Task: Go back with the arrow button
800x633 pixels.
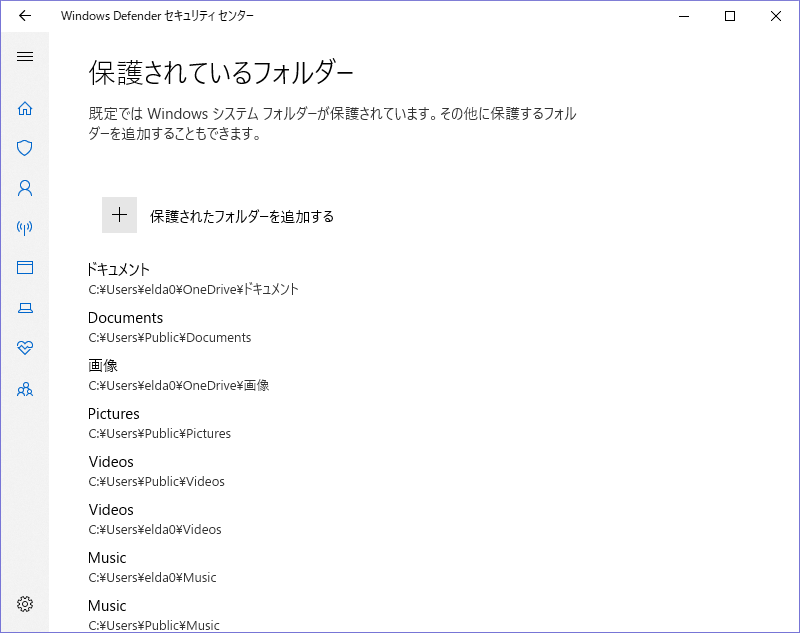Action: pos(24,16)
